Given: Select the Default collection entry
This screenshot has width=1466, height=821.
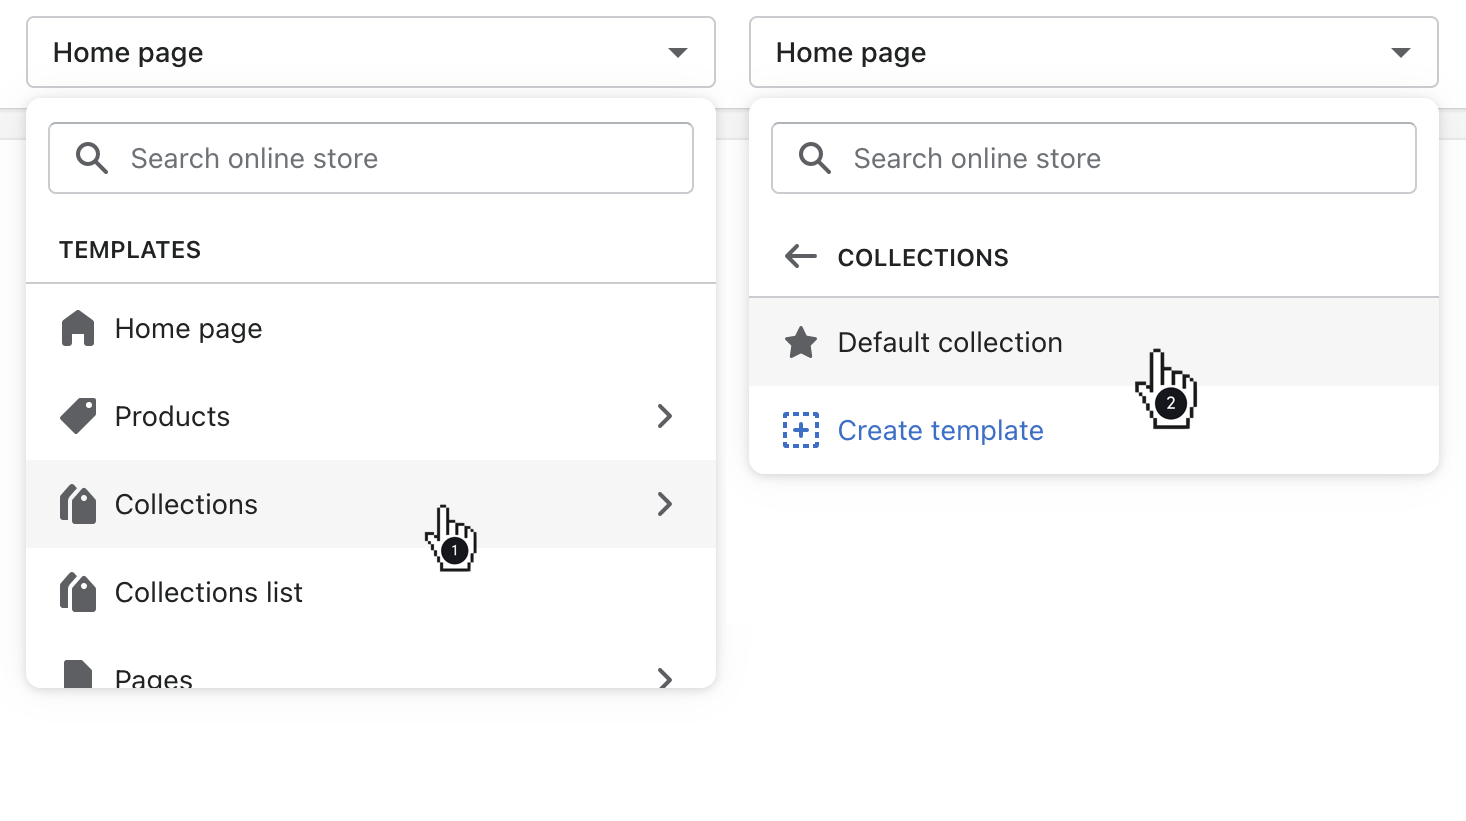Looking at the screenshot, I should point(949,342).
